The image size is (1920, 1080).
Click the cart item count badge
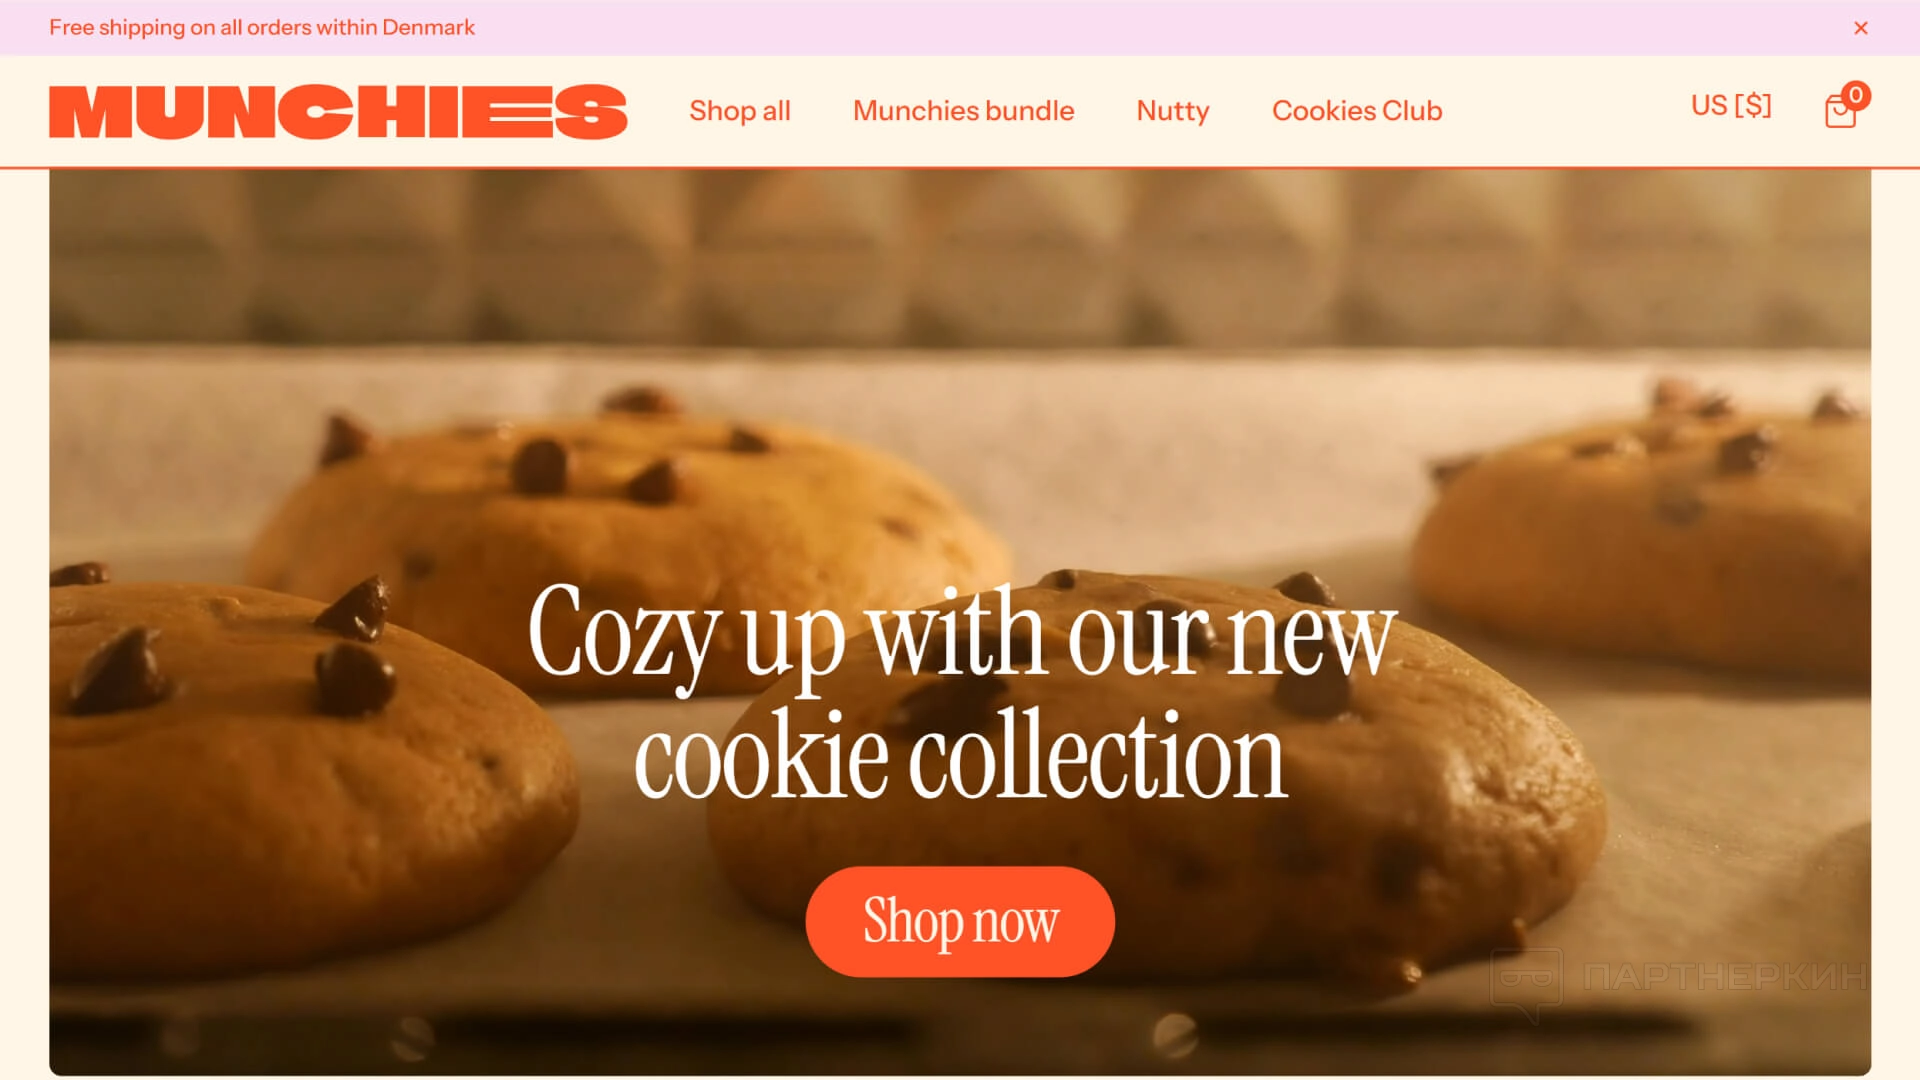(1856, 95)
